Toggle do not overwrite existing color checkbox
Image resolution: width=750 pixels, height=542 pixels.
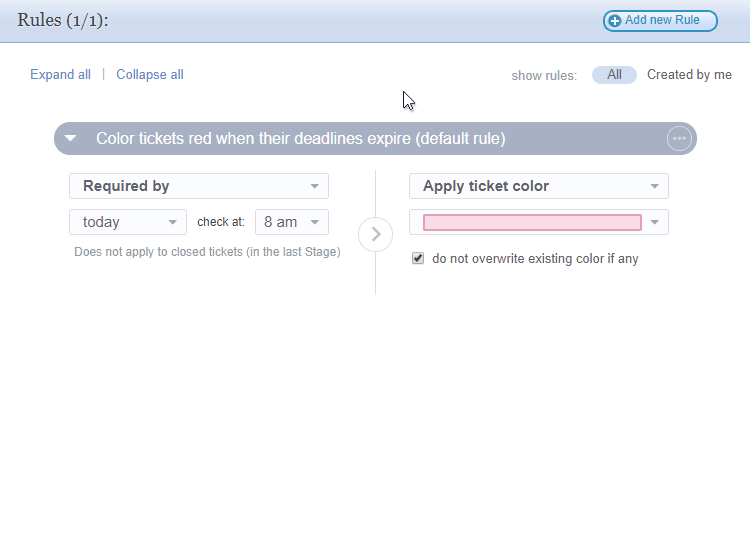point(418,258)
